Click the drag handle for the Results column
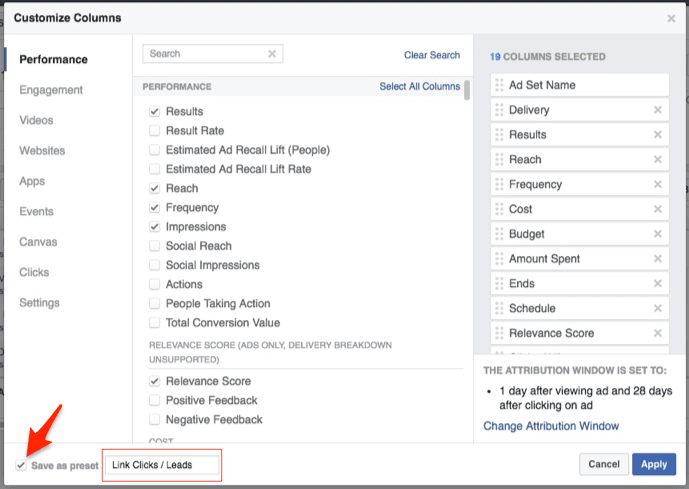 [499, 134]
